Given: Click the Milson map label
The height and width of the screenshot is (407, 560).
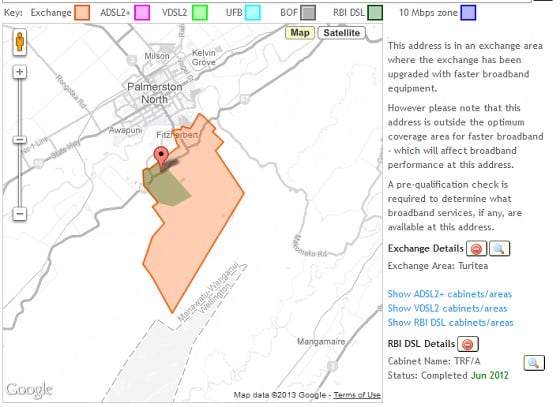Looking at the screenshot, I should tap(157, 56).
